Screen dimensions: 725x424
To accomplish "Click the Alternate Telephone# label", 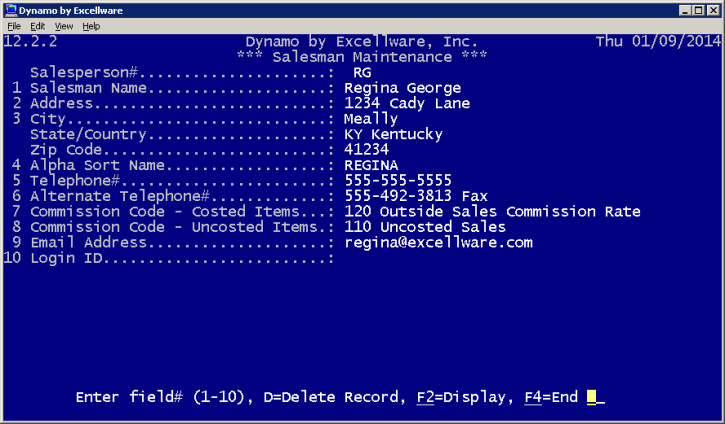I will point(120,196).
